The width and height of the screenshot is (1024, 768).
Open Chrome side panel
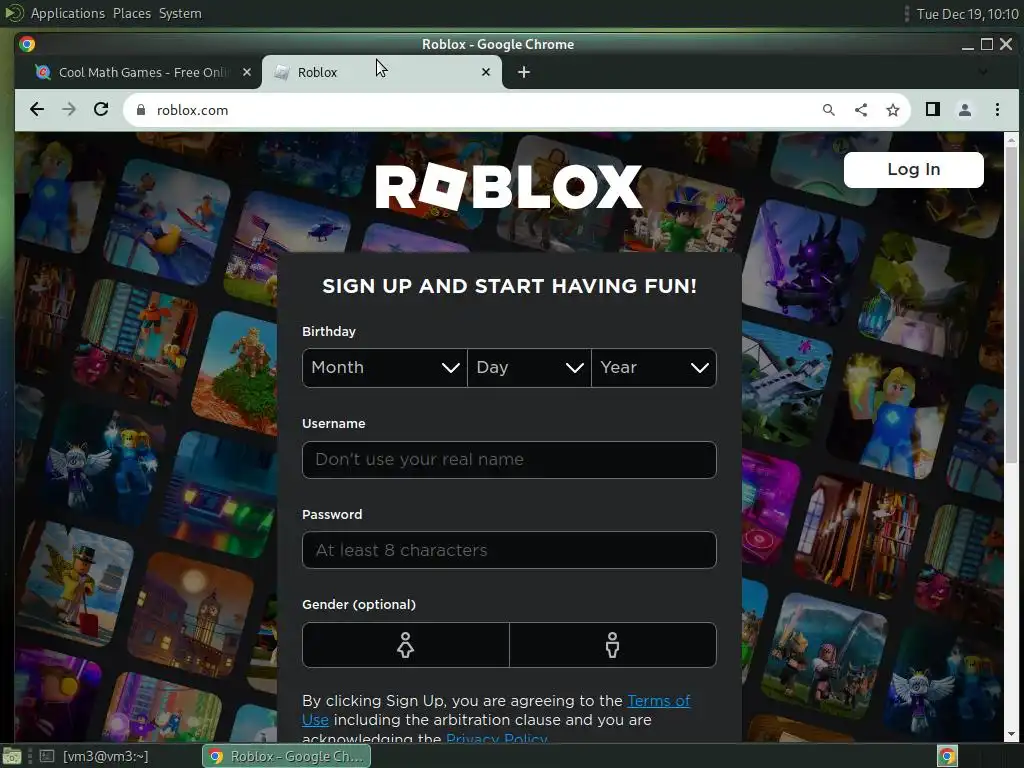click(933, 110)
